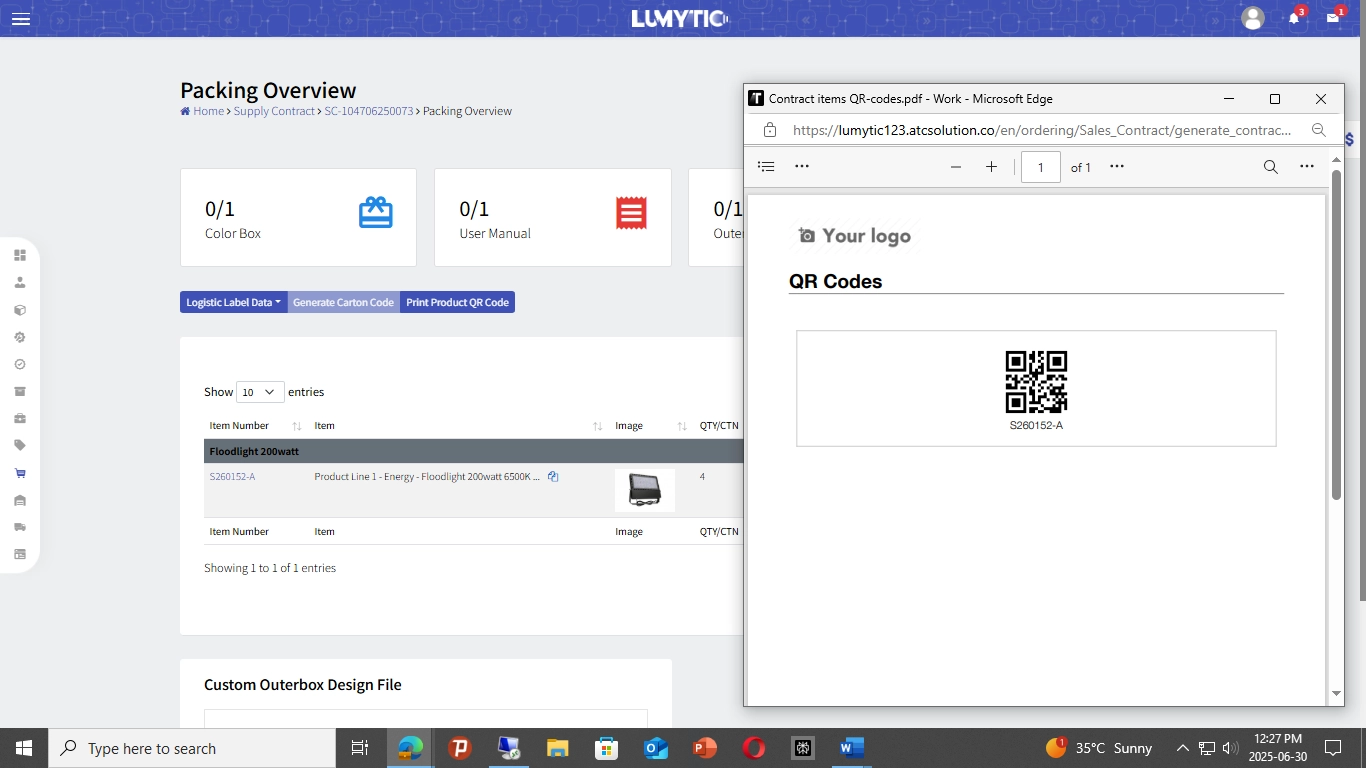Click the Generate Carton Code button
Image resolution: width=1366 pixels, height=768 pixels.
pos(343,301)
